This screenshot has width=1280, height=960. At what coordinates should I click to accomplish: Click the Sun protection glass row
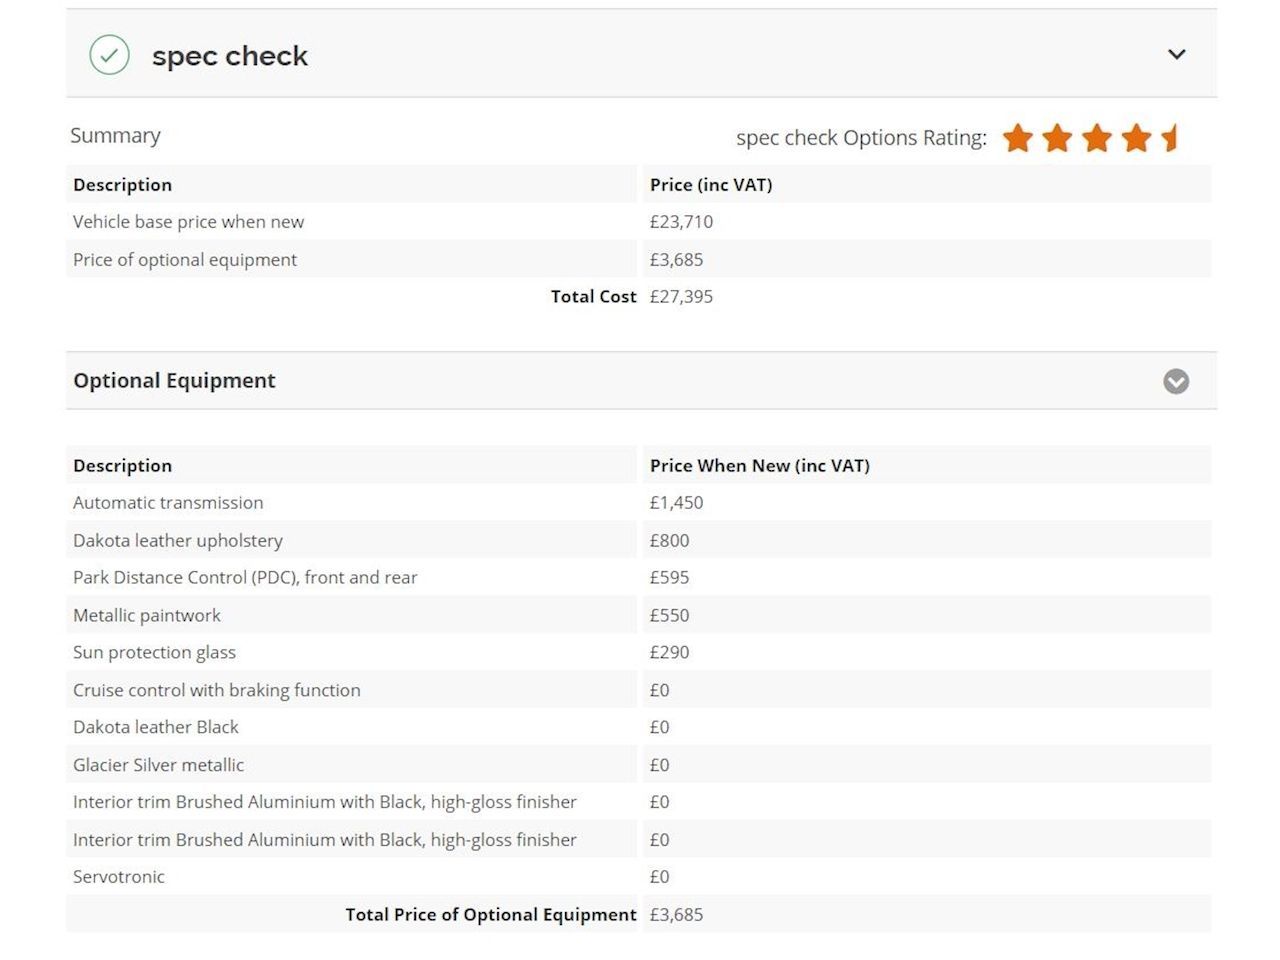tap(154, 653)
